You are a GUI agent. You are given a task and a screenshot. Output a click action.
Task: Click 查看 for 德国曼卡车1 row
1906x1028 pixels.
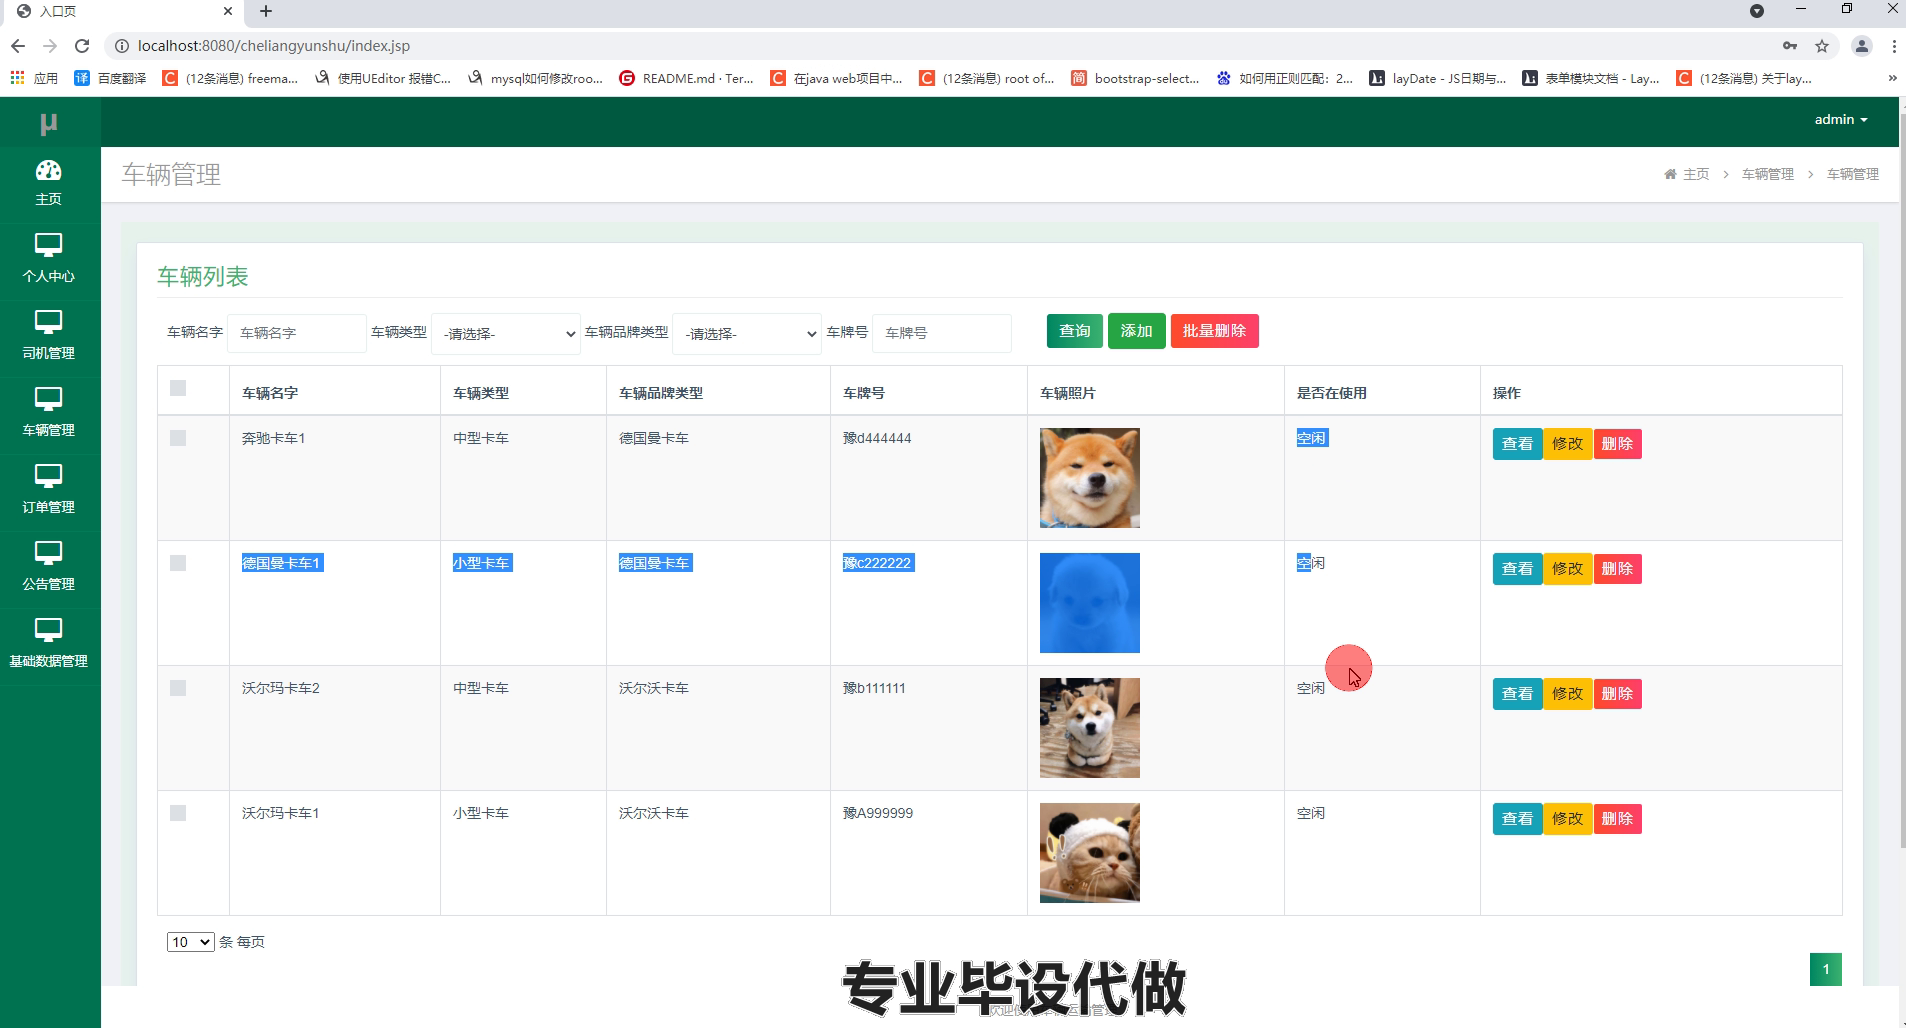pos(1517,569)
